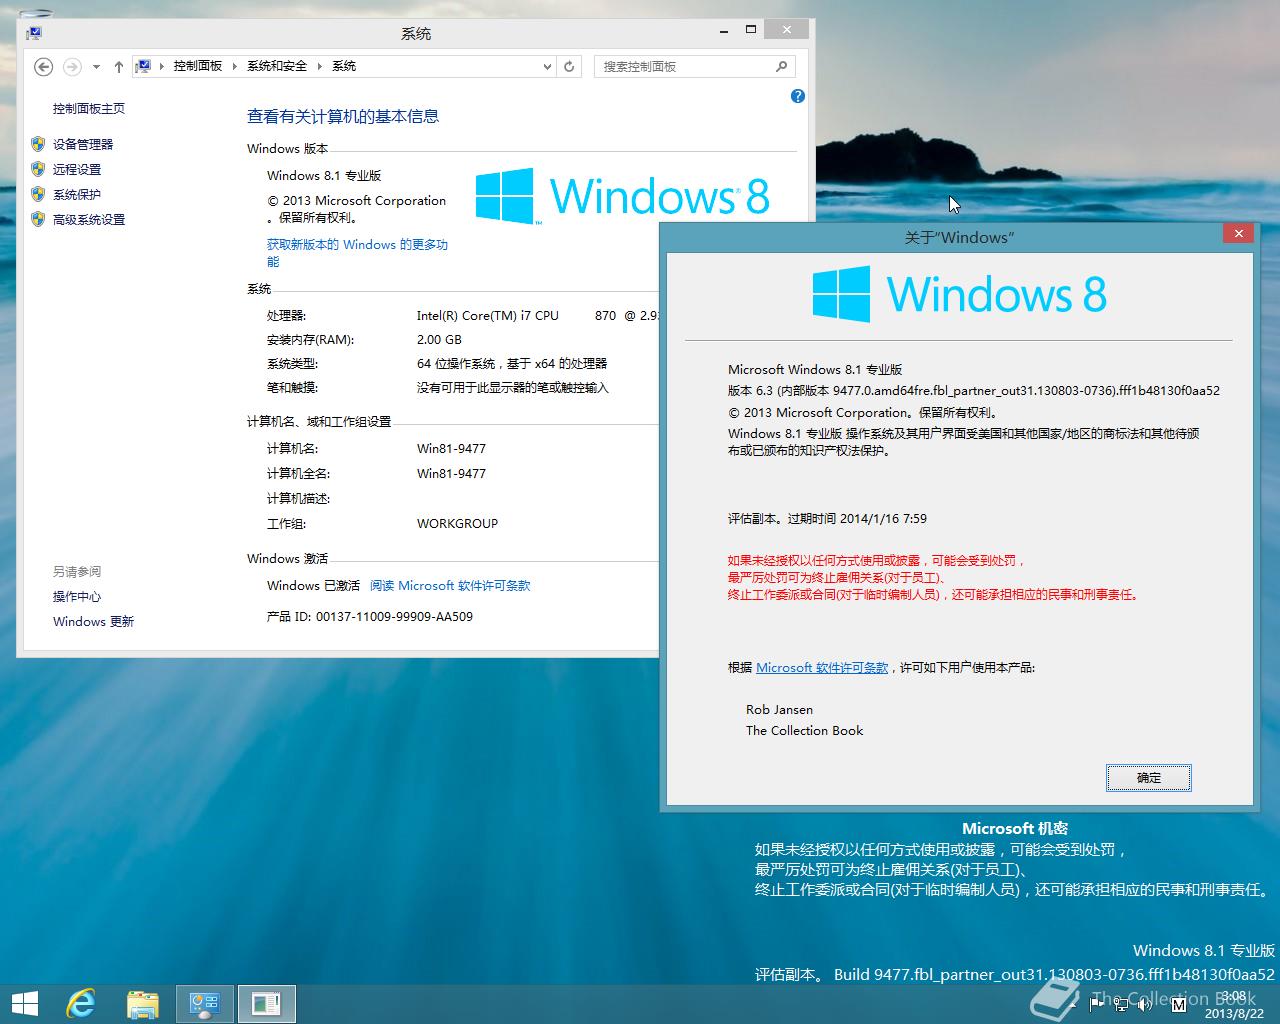
Task: Open 高级系统设置 link
Action: (89, 220)
